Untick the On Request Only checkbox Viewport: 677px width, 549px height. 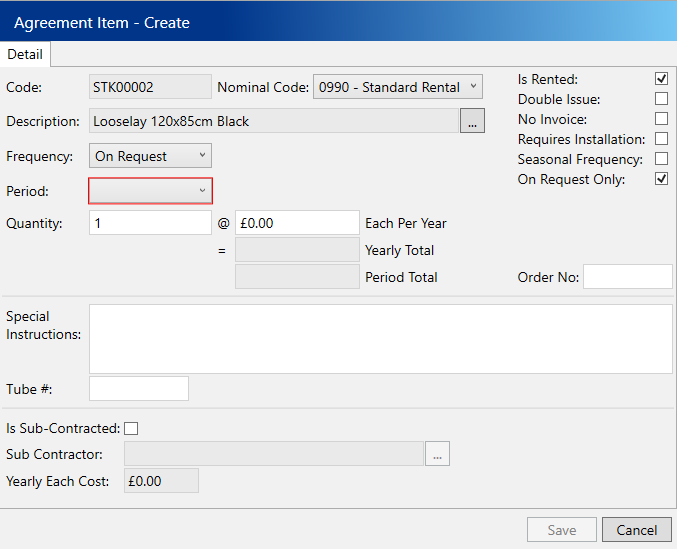[x=661, y=179]
